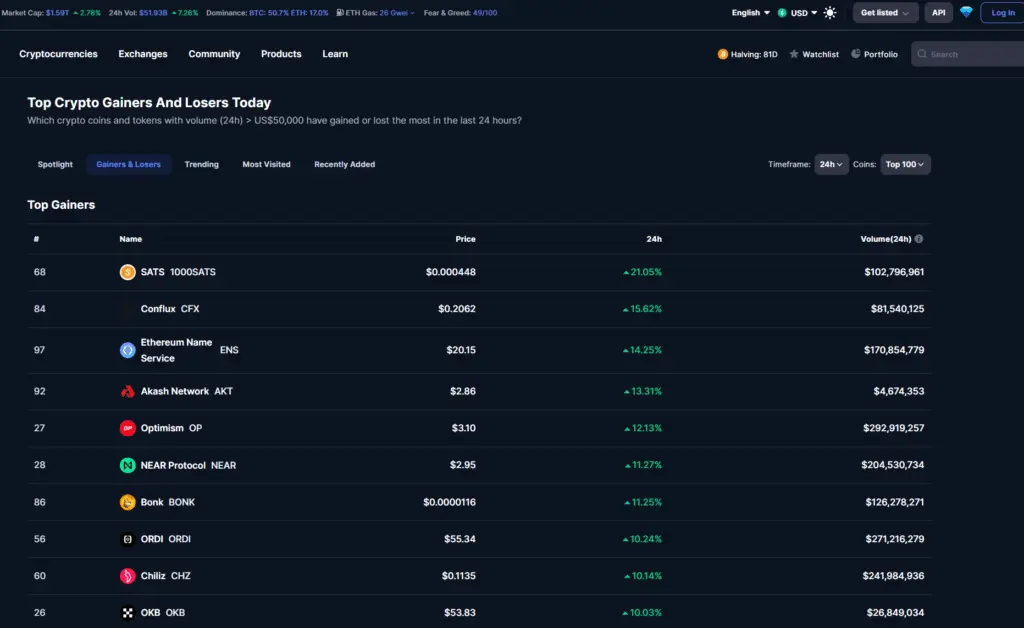1024x628 pixels.
Task: Open the Community menu
Action: pyautogui.click(x=214, y=54)
